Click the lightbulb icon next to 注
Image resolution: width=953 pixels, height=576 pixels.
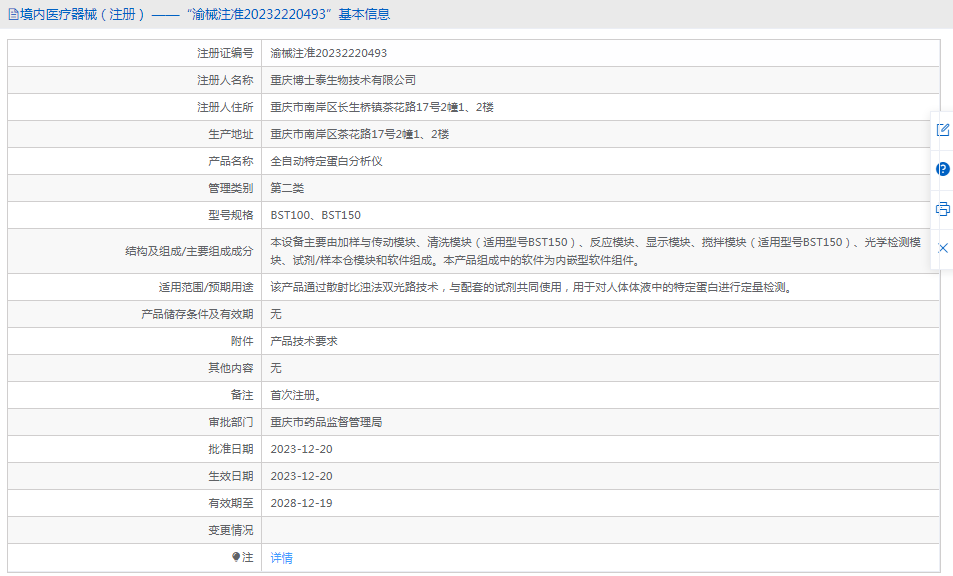pos(236,557)
